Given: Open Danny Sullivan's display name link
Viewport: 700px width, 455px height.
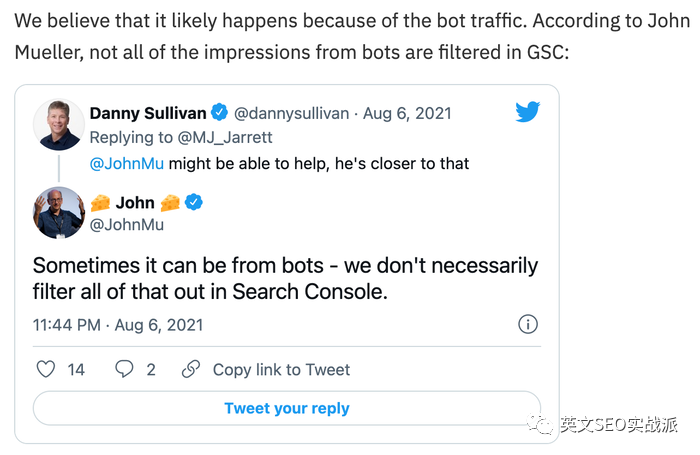Looking at the screenshot, I should 148,113.
